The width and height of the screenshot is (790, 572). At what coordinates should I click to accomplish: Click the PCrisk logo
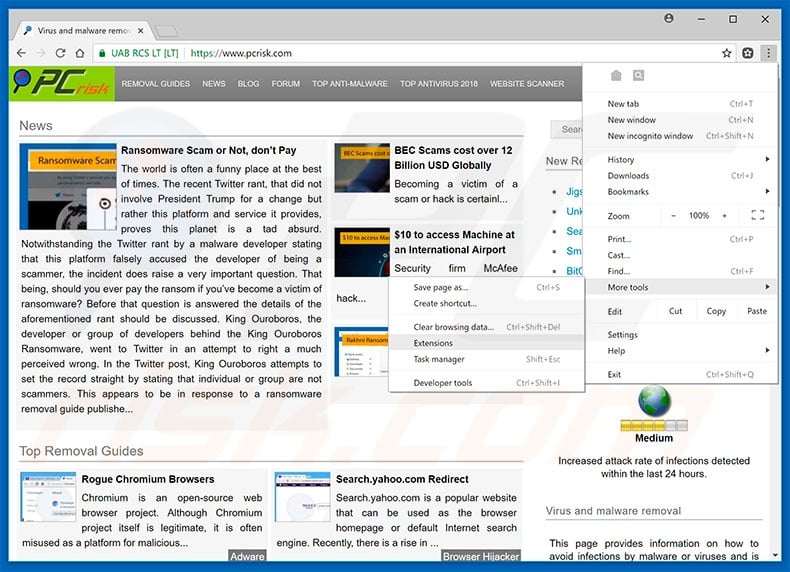click(x=61, y=84)
